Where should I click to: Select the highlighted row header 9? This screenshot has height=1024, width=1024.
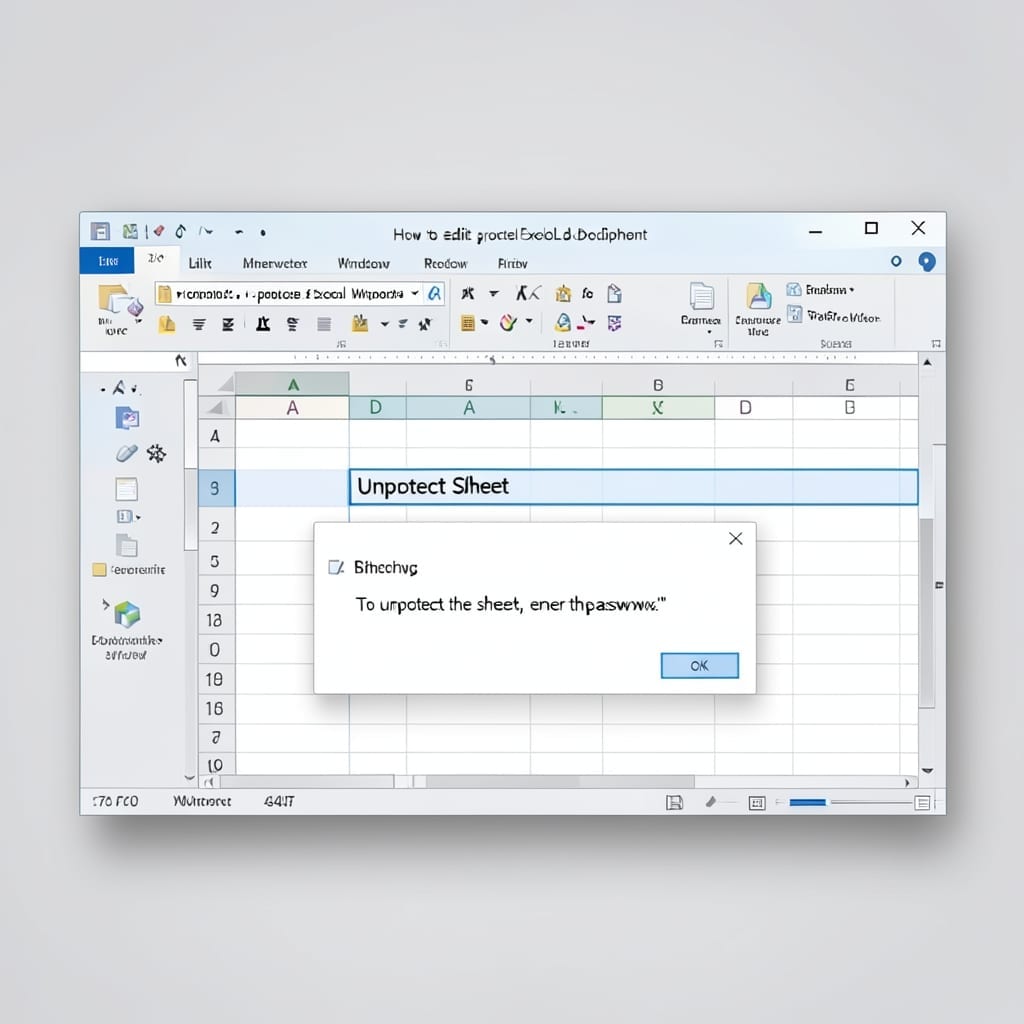click(216, 488)
